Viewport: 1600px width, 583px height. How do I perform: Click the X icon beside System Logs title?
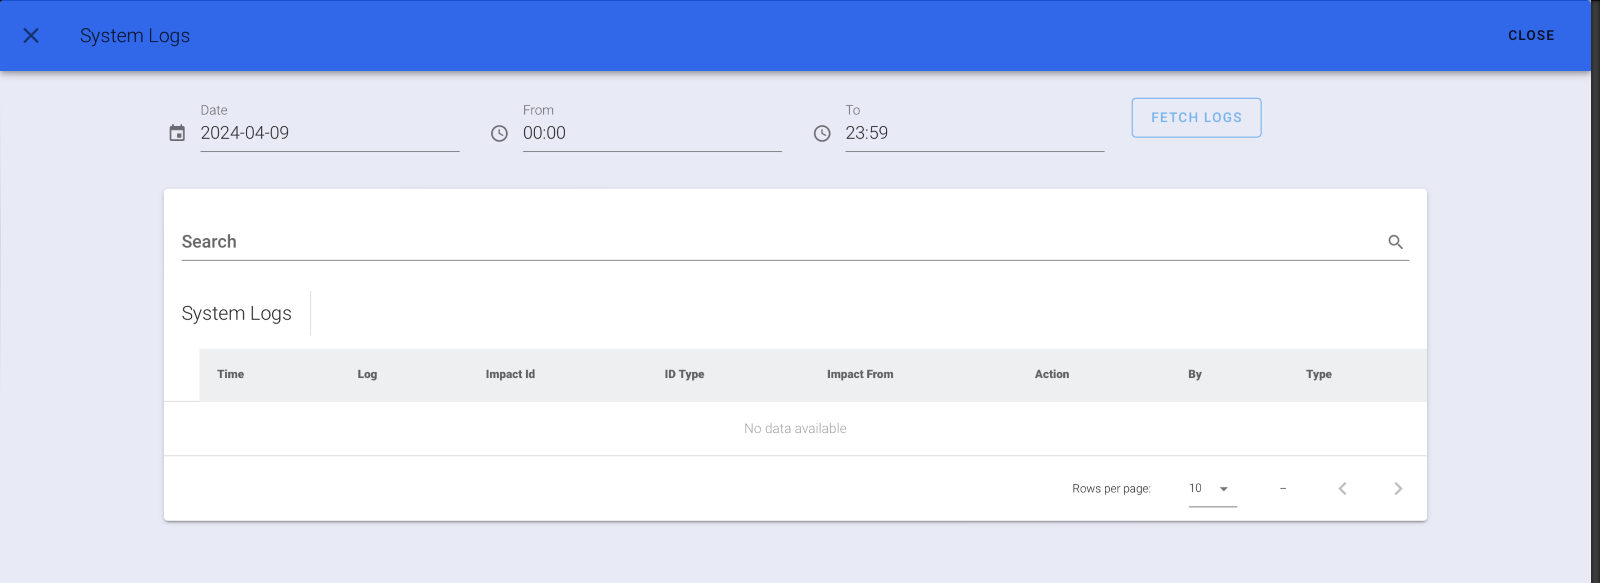(31, 36)
